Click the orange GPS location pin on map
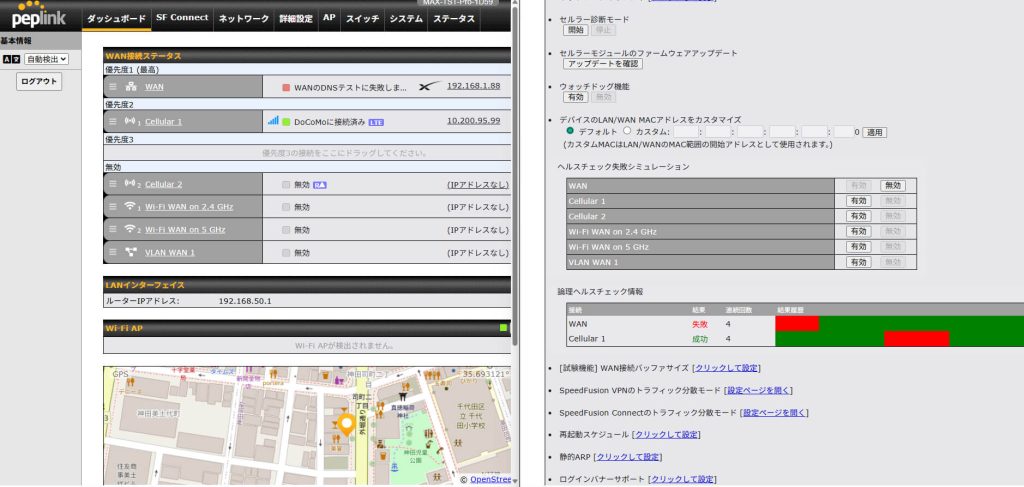 click(347, 424)
